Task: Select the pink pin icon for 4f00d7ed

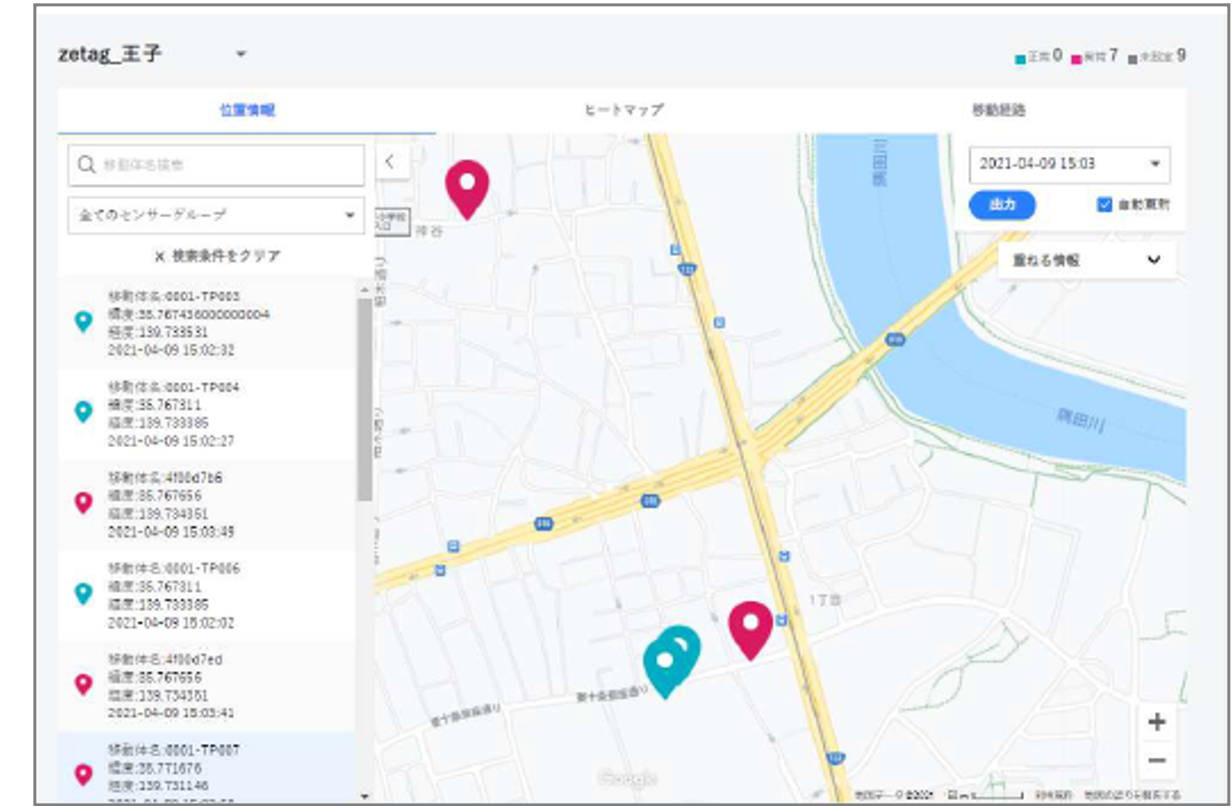Action: 85,682
